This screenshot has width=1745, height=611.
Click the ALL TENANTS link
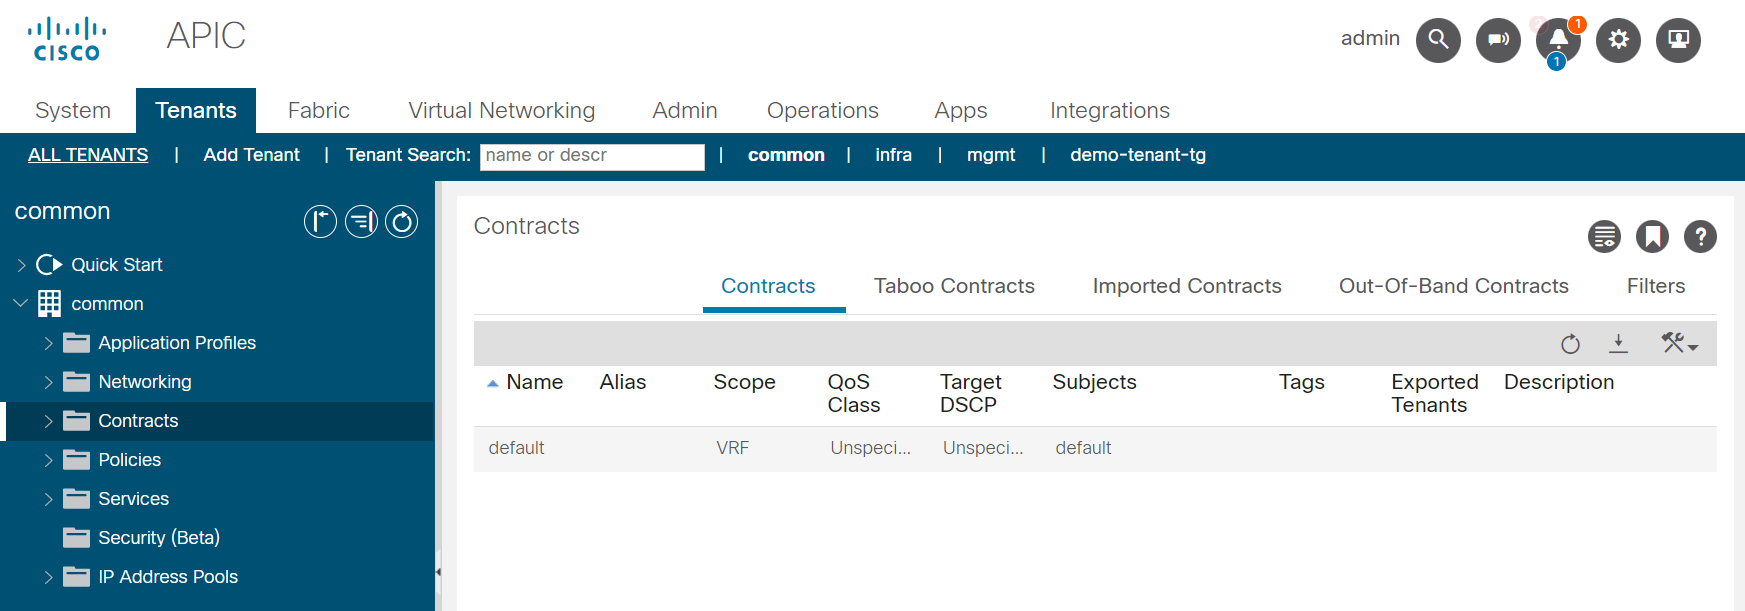(88, 155)
